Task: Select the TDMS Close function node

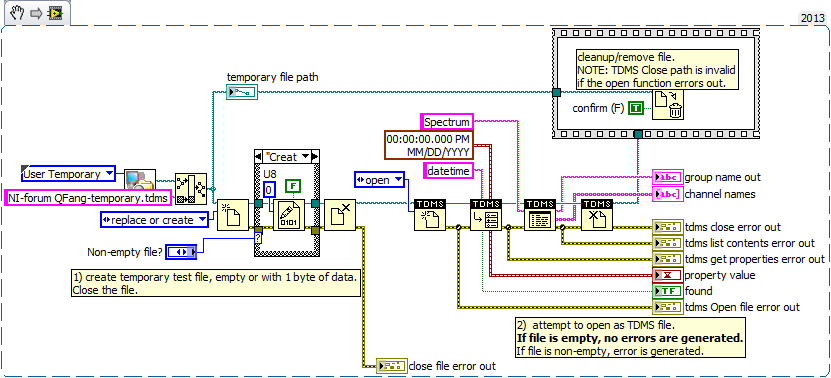Action: [597, 215]
